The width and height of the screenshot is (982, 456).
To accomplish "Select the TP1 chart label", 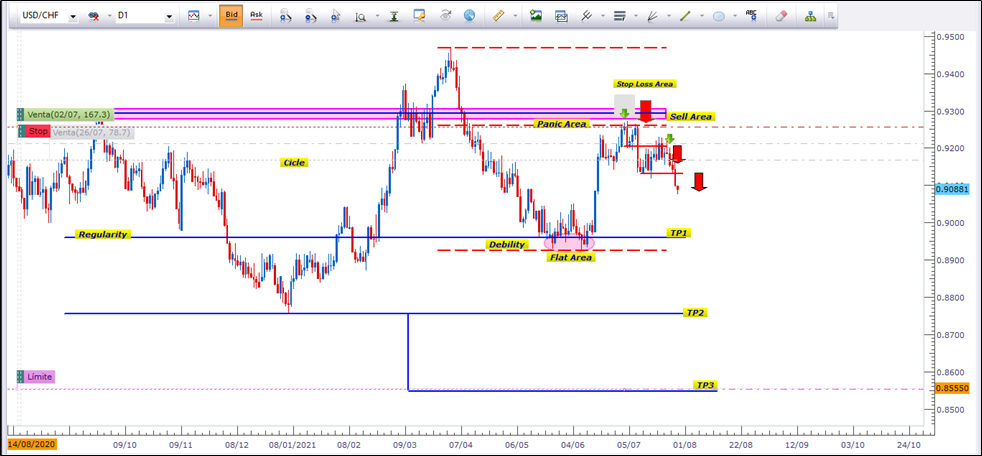I will [680, 232].
